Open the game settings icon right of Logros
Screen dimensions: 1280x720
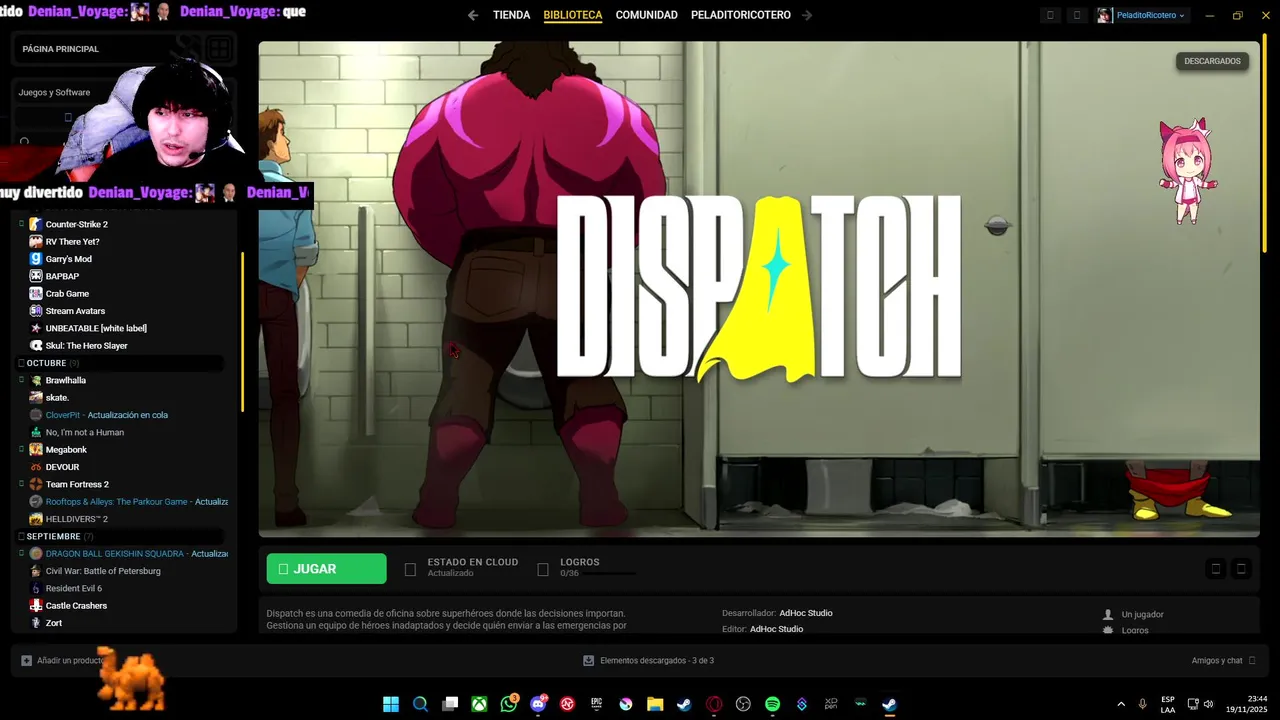(x=1216, y=569)
